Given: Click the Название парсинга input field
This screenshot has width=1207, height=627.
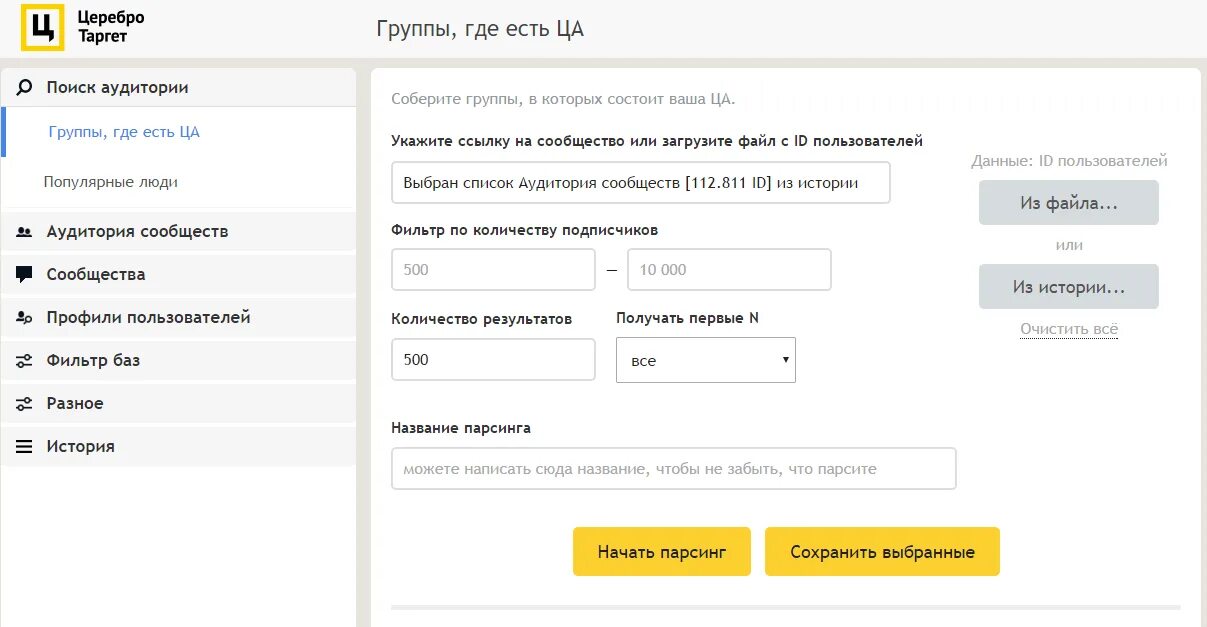Looking at the screenshot, I should tap(673, 468).
